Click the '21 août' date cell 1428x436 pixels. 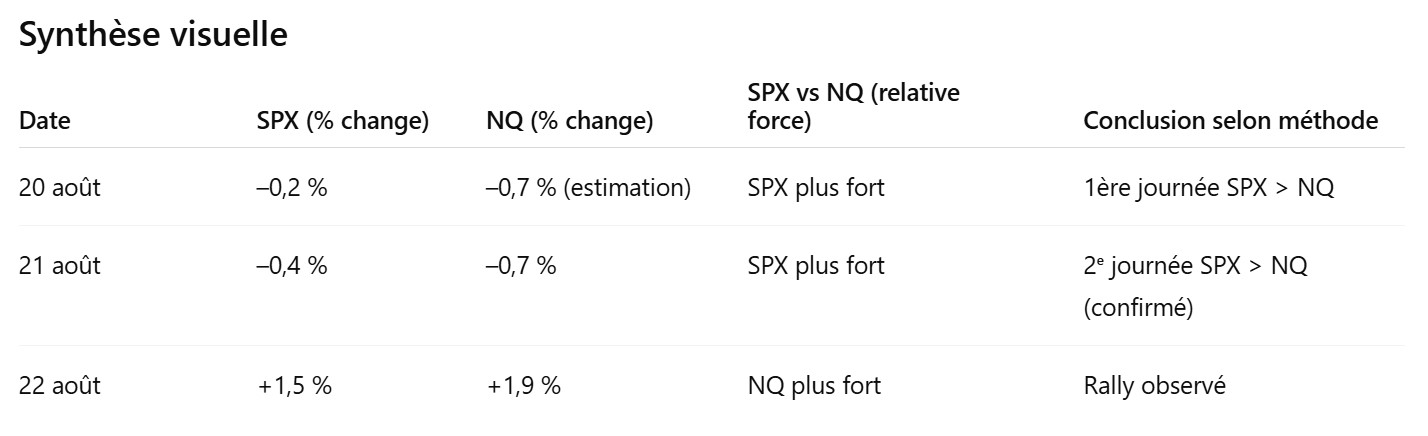pyautogui.click(x=60, y=266)
